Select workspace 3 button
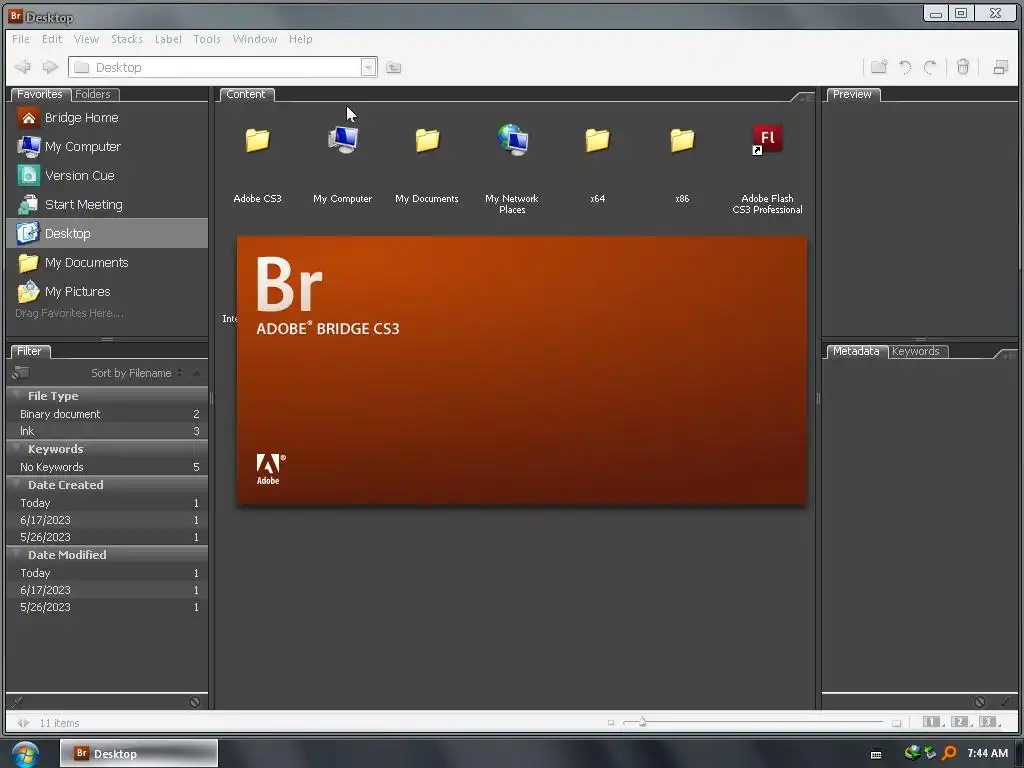1024x768 pixels. [989, 722]
